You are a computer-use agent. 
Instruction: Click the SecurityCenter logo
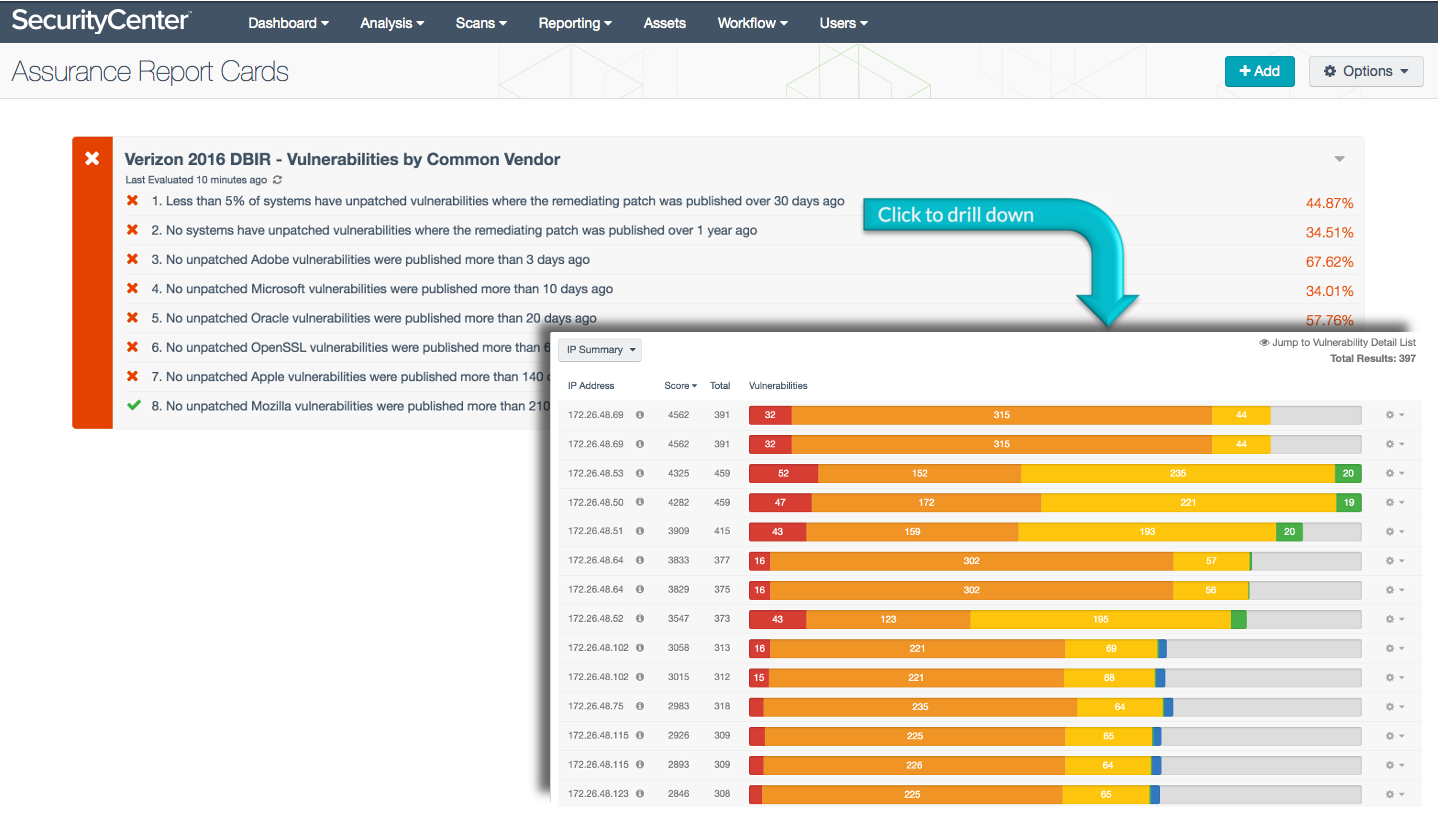(x=101, y=21)
